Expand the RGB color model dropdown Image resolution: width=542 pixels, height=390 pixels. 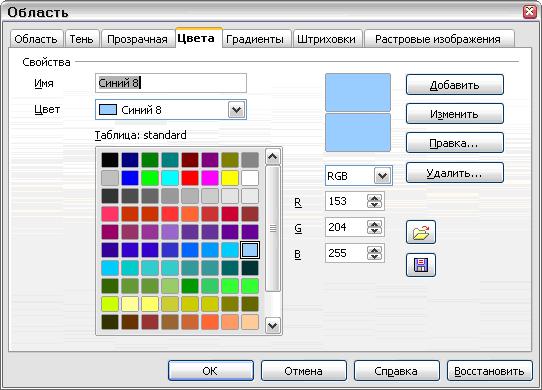coord(383,176)
